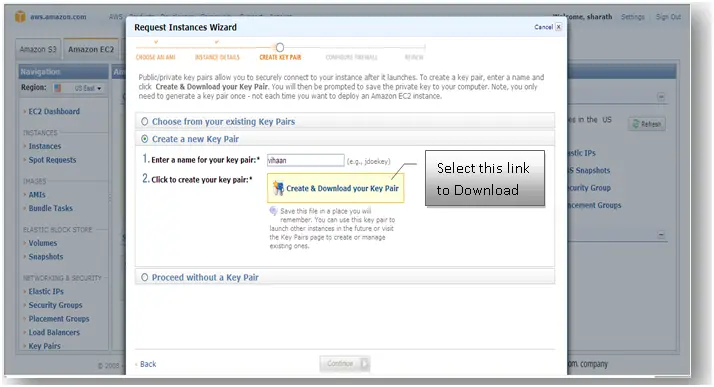Screen dimensions: 714x387
Task: Open Key Pairs in the navigation panel
Action: pos(45,346)
